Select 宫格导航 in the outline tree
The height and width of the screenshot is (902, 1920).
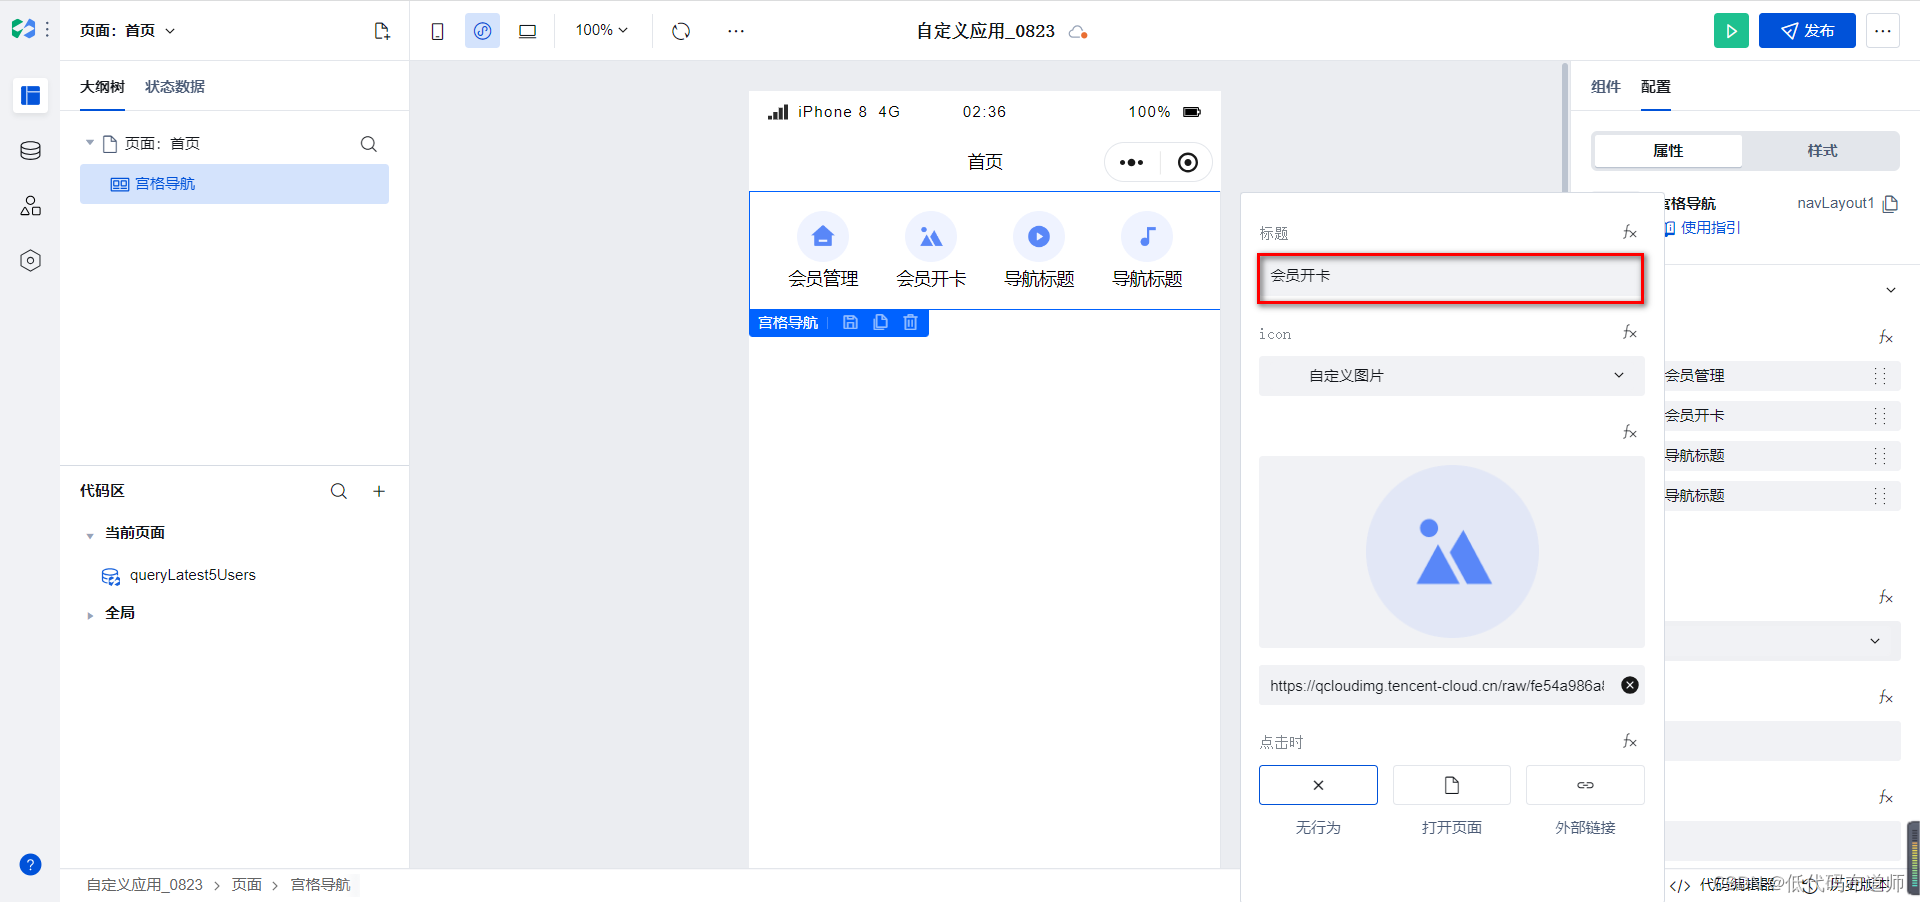click(x=234, y=184)
